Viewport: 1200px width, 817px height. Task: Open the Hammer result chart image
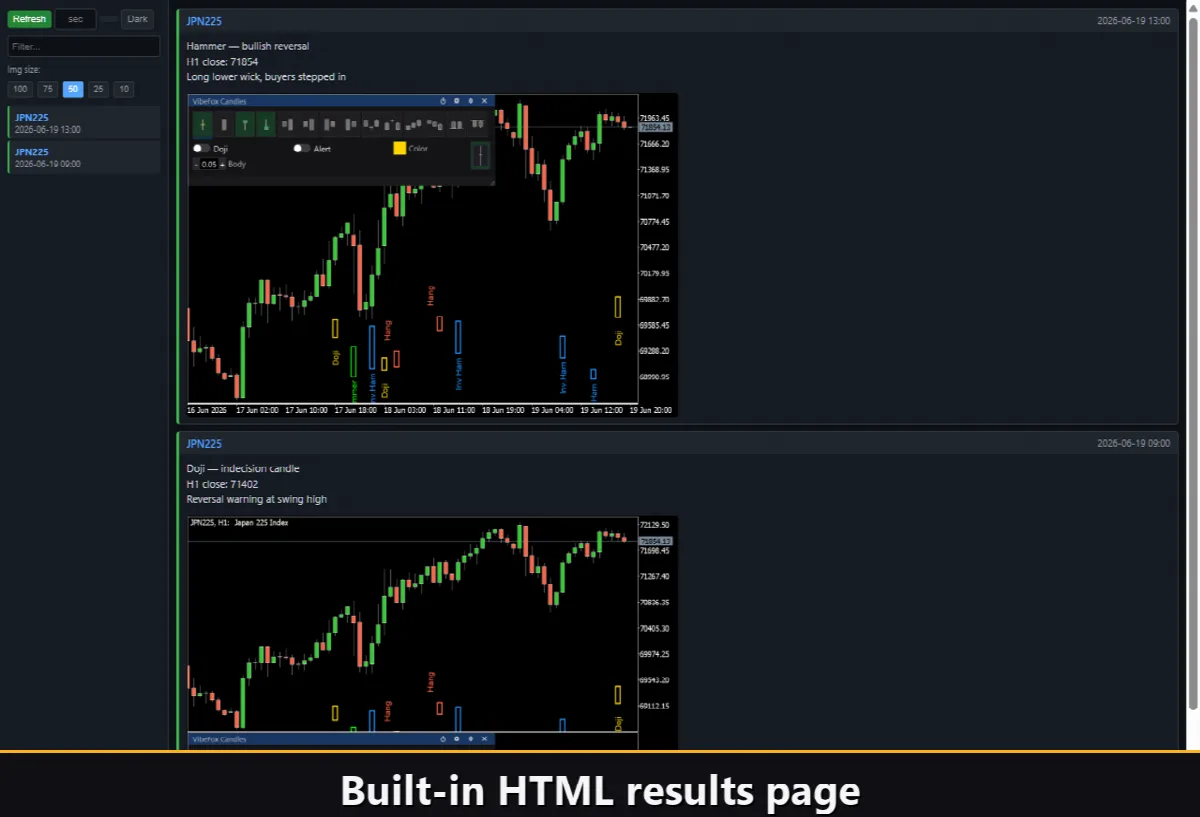click(x=433, y=255)
